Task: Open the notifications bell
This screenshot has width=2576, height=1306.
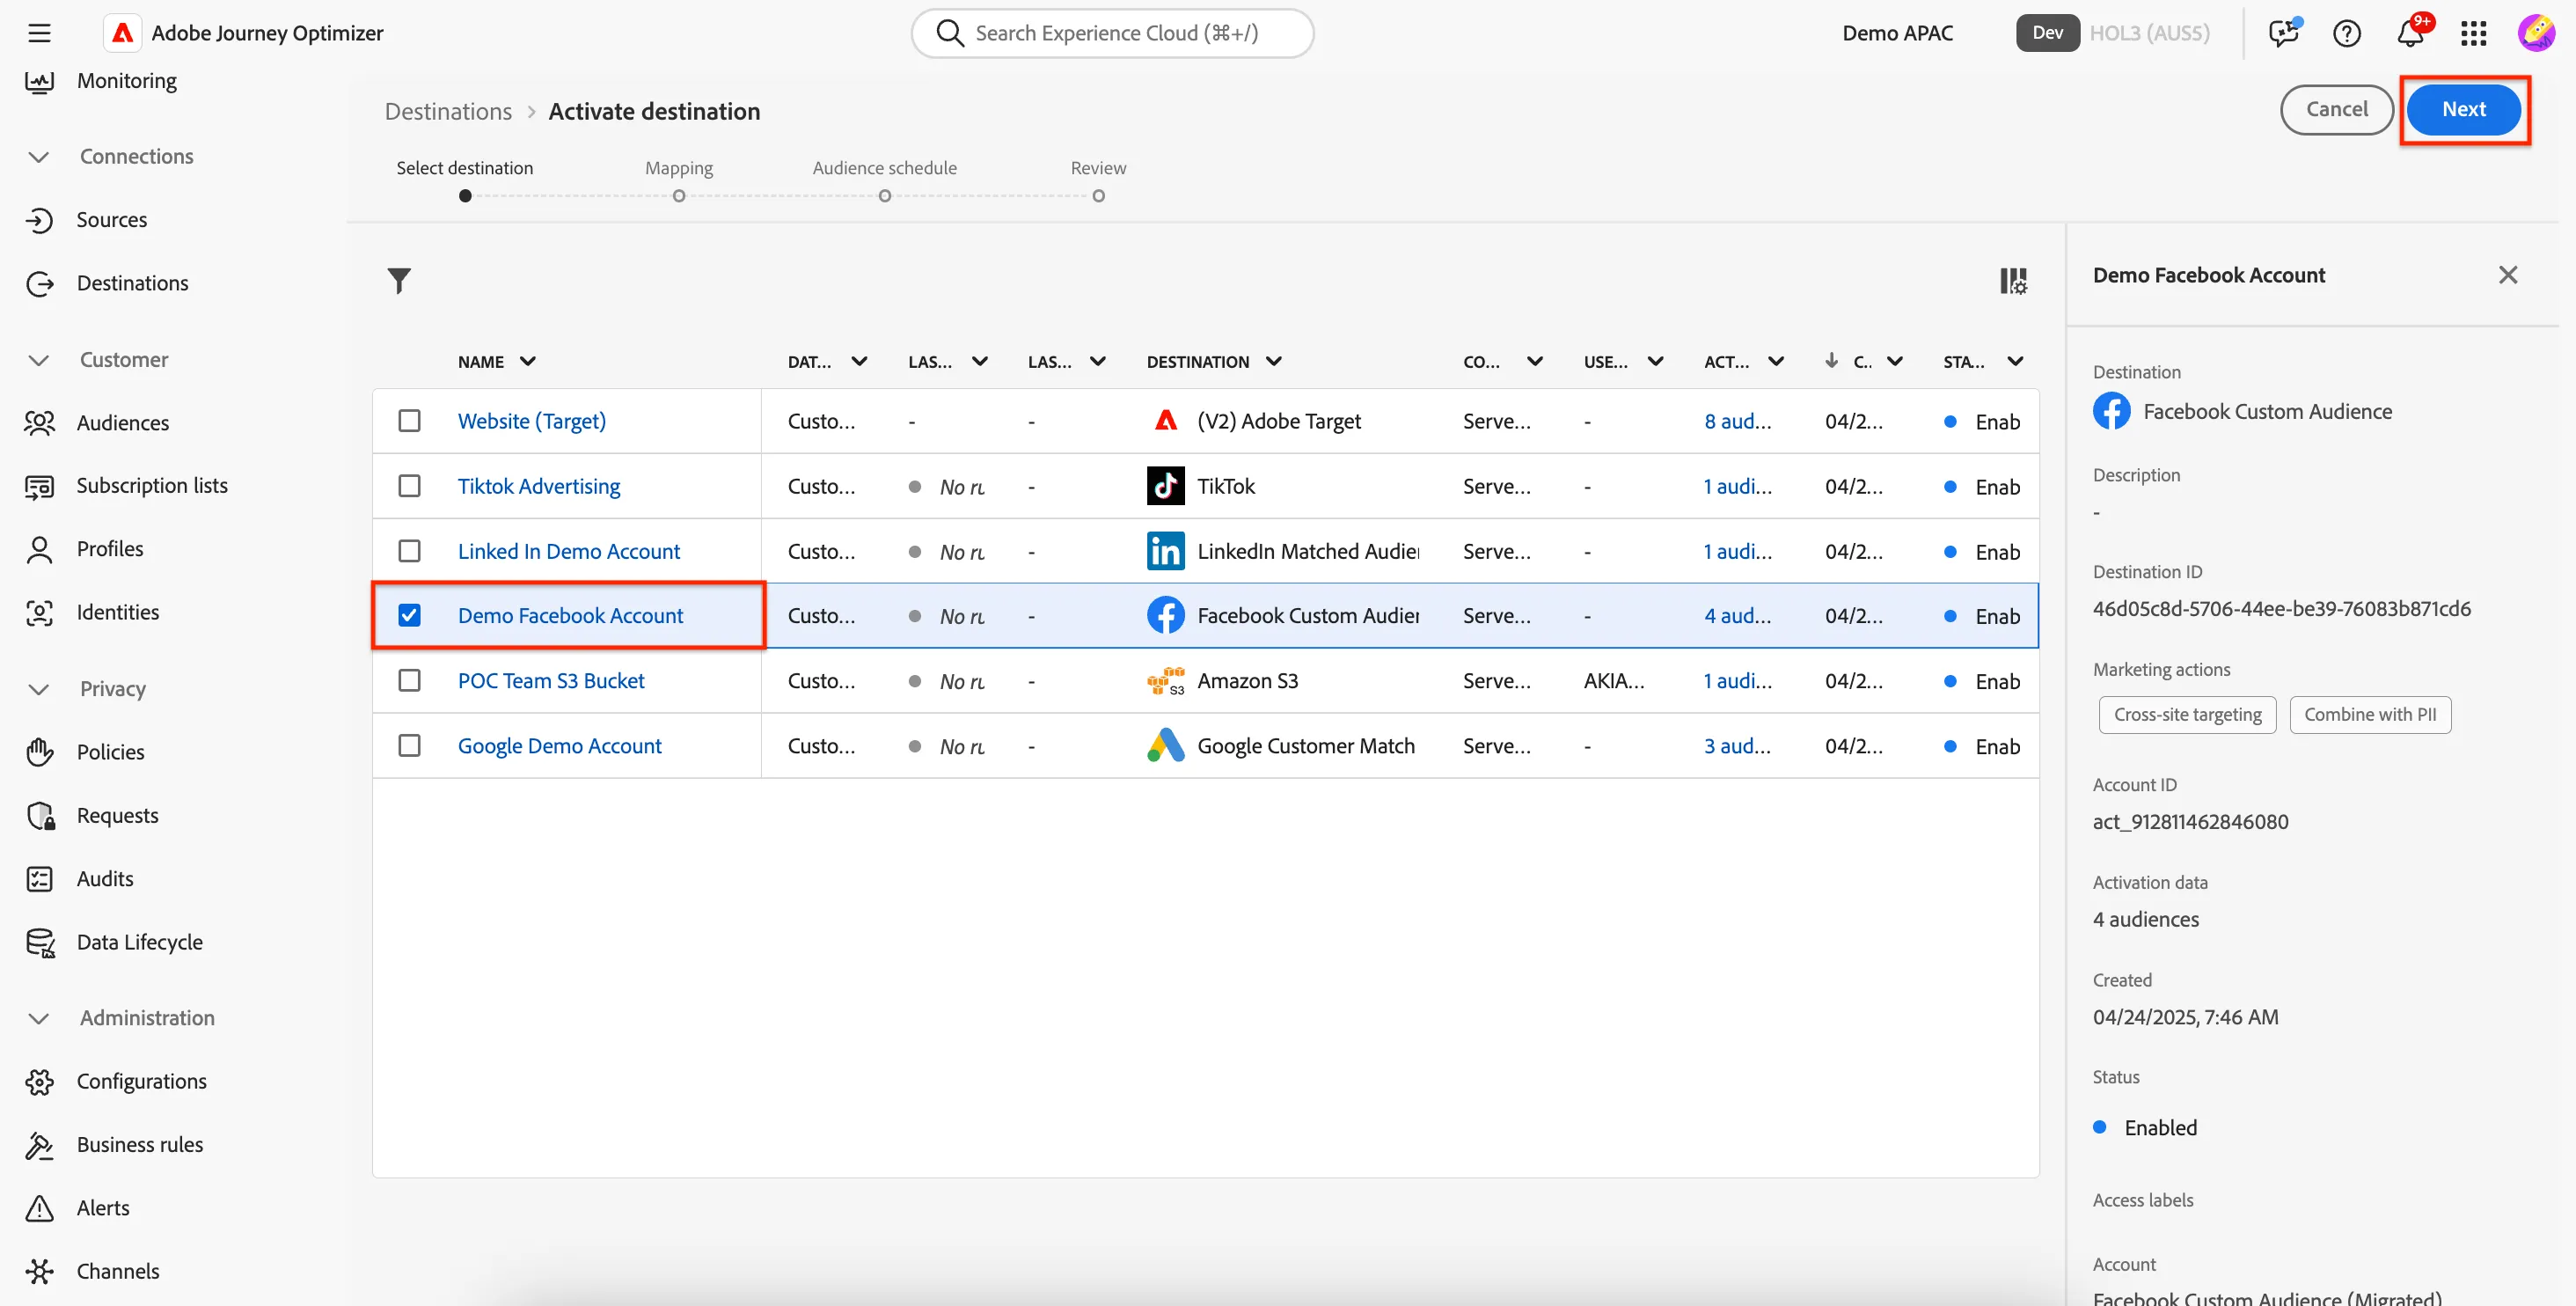Action: click(2410, 33)
